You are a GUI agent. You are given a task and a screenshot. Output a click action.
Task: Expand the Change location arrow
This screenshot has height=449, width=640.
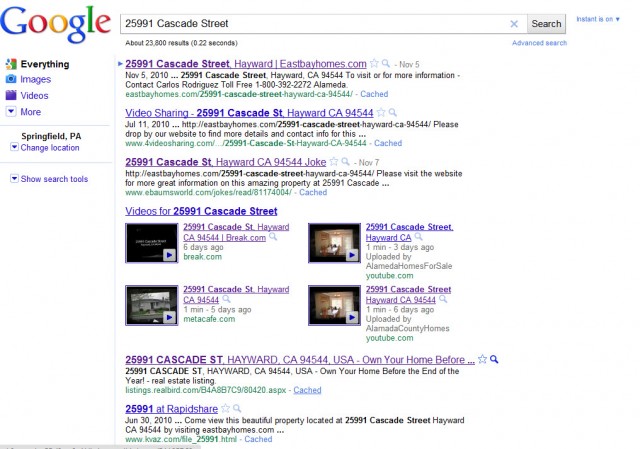tap(14, 147)
